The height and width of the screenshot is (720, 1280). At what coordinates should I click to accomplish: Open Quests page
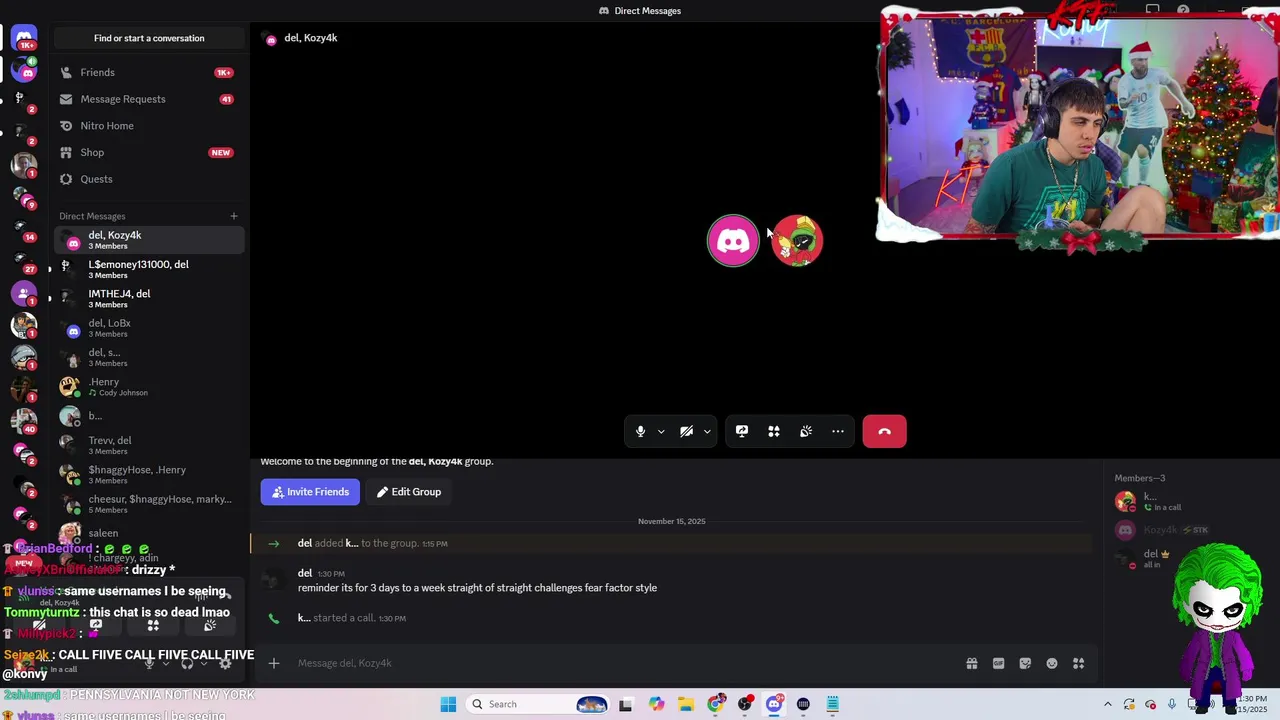pyautogui.click(x=148, y=179)
